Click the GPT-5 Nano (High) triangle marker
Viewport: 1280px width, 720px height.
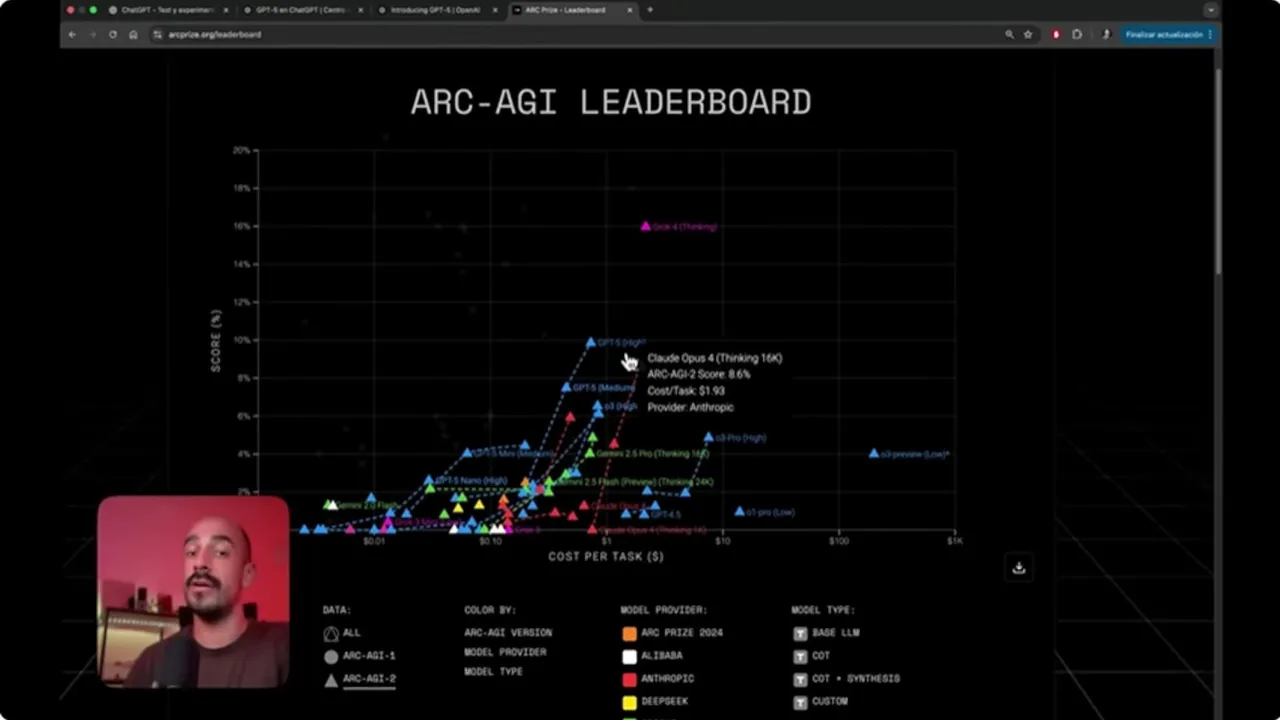tap(429, 480)
